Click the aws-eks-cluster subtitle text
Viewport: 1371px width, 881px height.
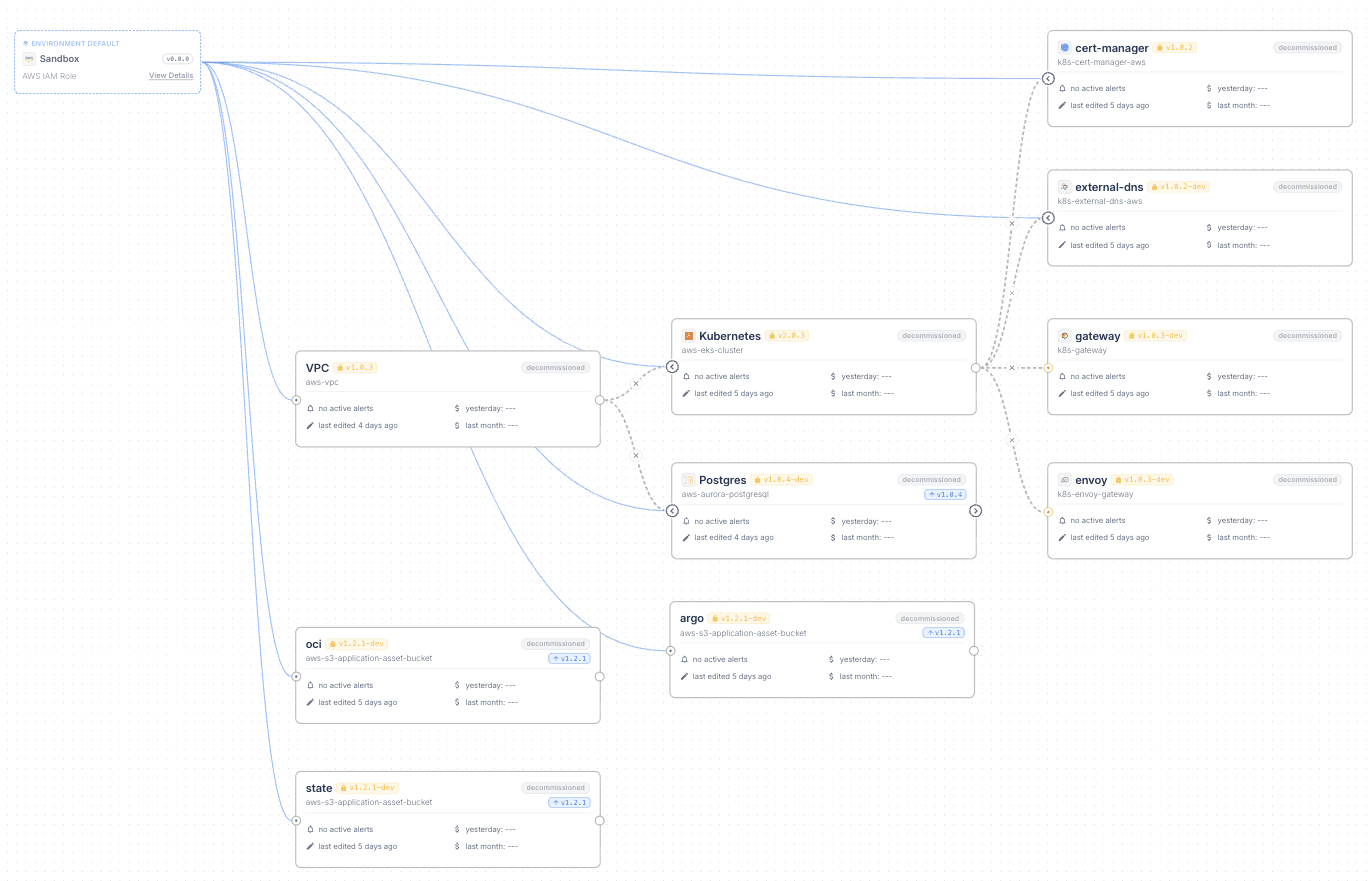[x=713, y=350]
